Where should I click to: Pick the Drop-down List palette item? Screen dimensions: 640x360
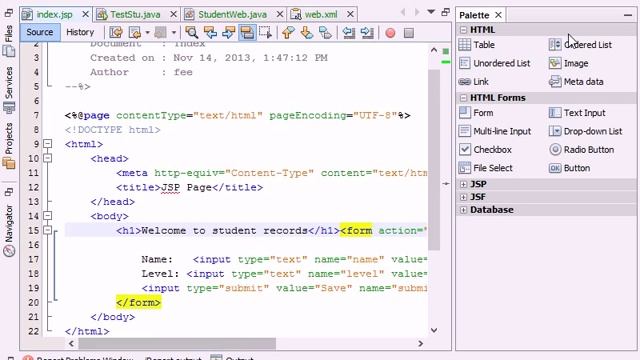(x=585, y=131)
